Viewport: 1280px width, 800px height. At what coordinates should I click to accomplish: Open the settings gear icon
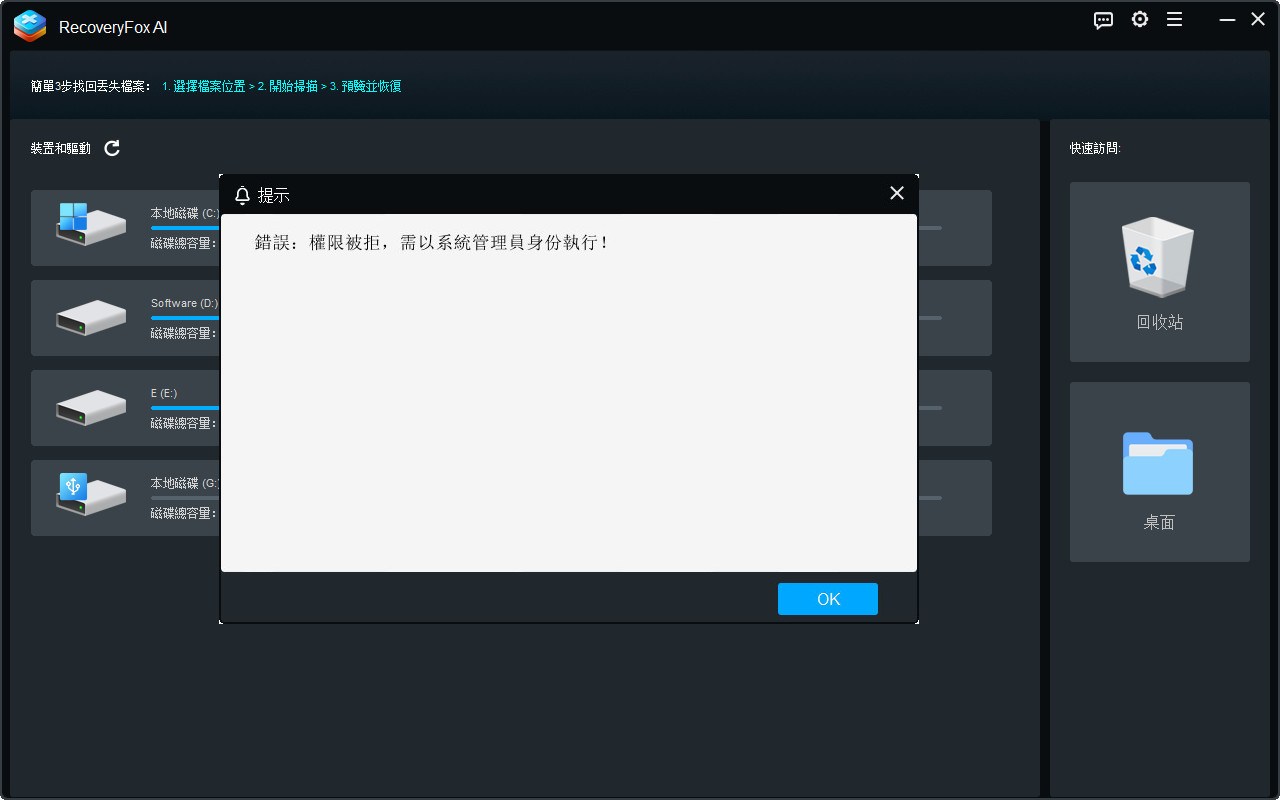coord(1140,19)
